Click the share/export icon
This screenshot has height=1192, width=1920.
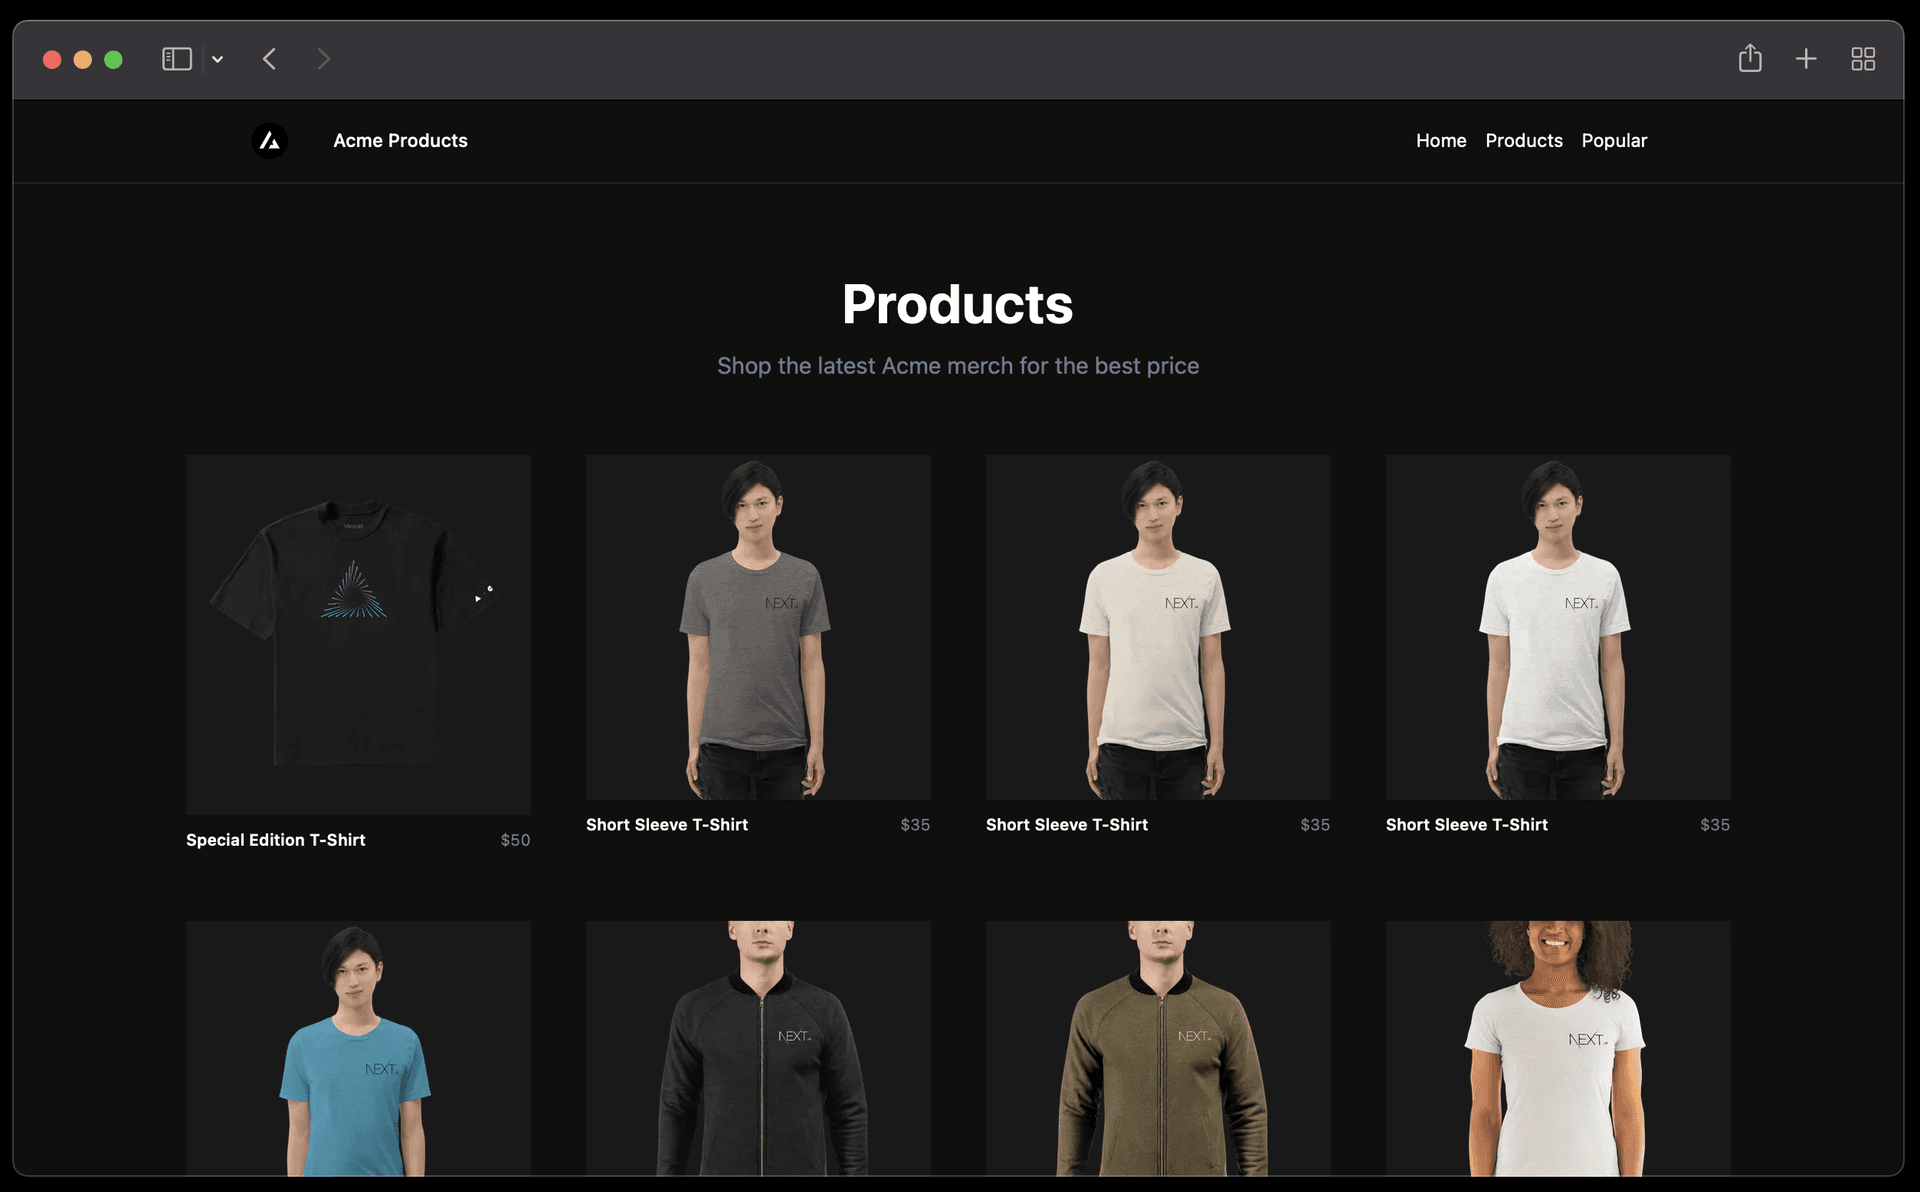point(1751,58)
